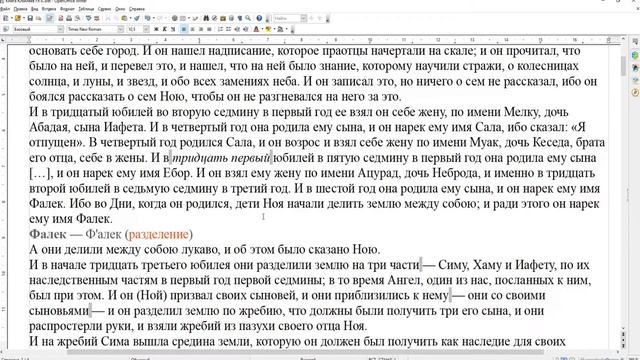The image size is (640, 360).
Task: Open the Файл menu
Action: coord(6,9)
